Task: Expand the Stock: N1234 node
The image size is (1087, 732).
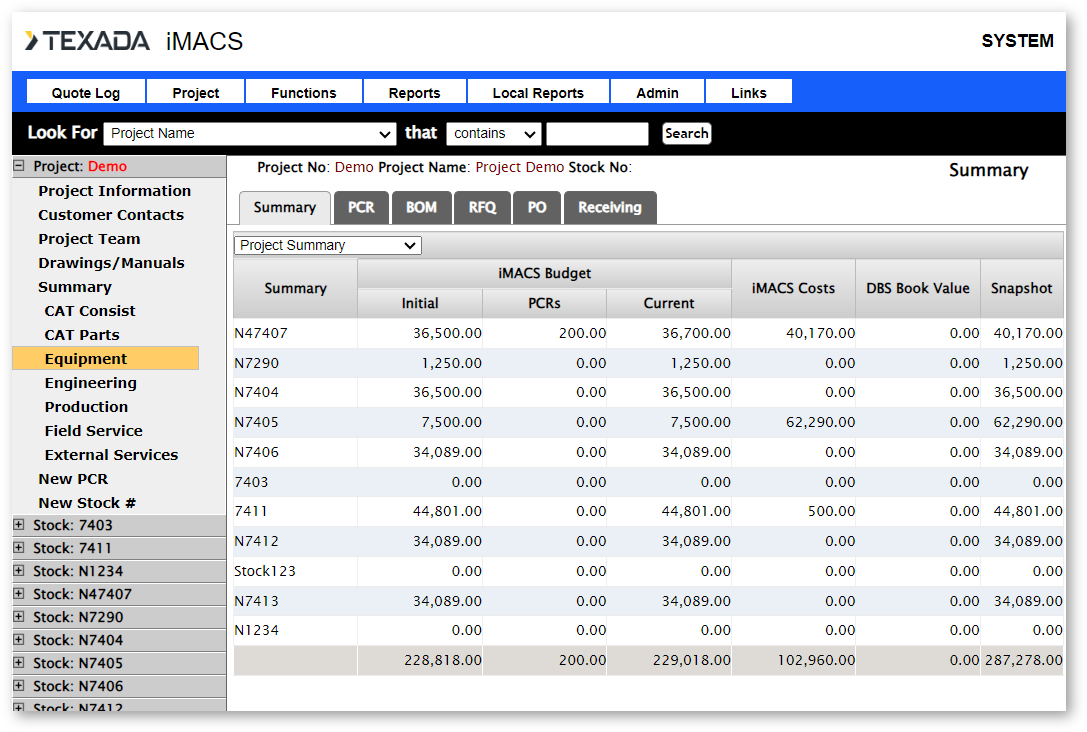Action: coord(19,570)
